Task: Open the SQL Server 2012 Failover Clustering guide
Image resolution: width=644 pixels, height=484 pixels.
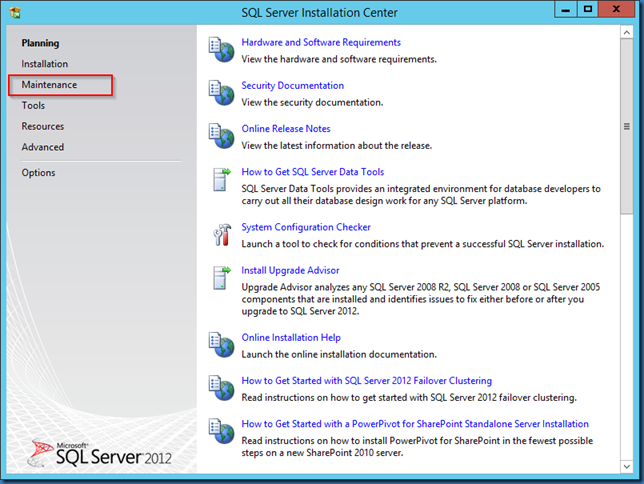Action: click(366, 380)
